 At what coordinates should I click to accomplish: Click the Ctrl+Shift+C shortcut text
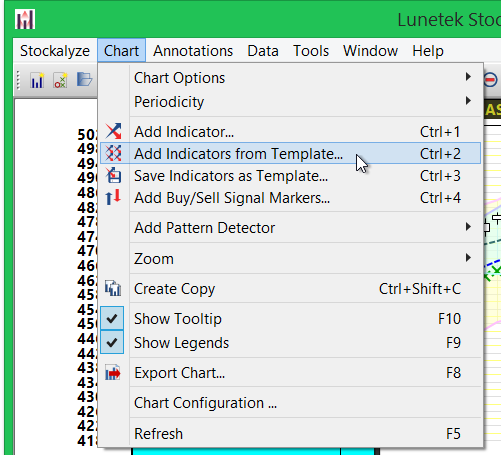(x=420, y=289)
